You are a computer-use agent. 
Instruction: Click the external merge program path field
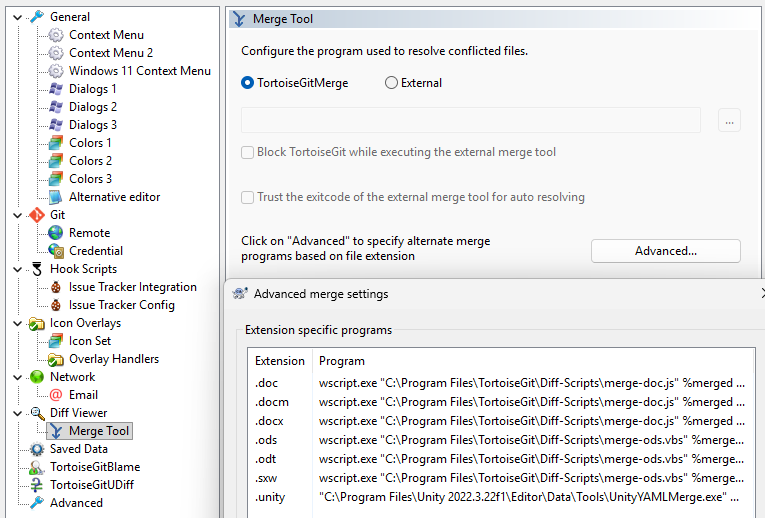[x=471, y=120]
